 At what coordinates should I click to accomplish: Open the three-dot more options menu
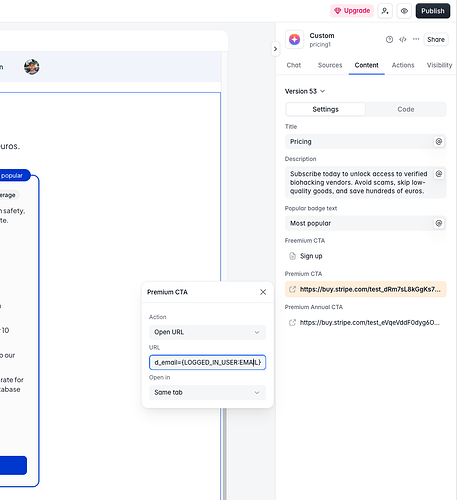(x=416, y=39)
